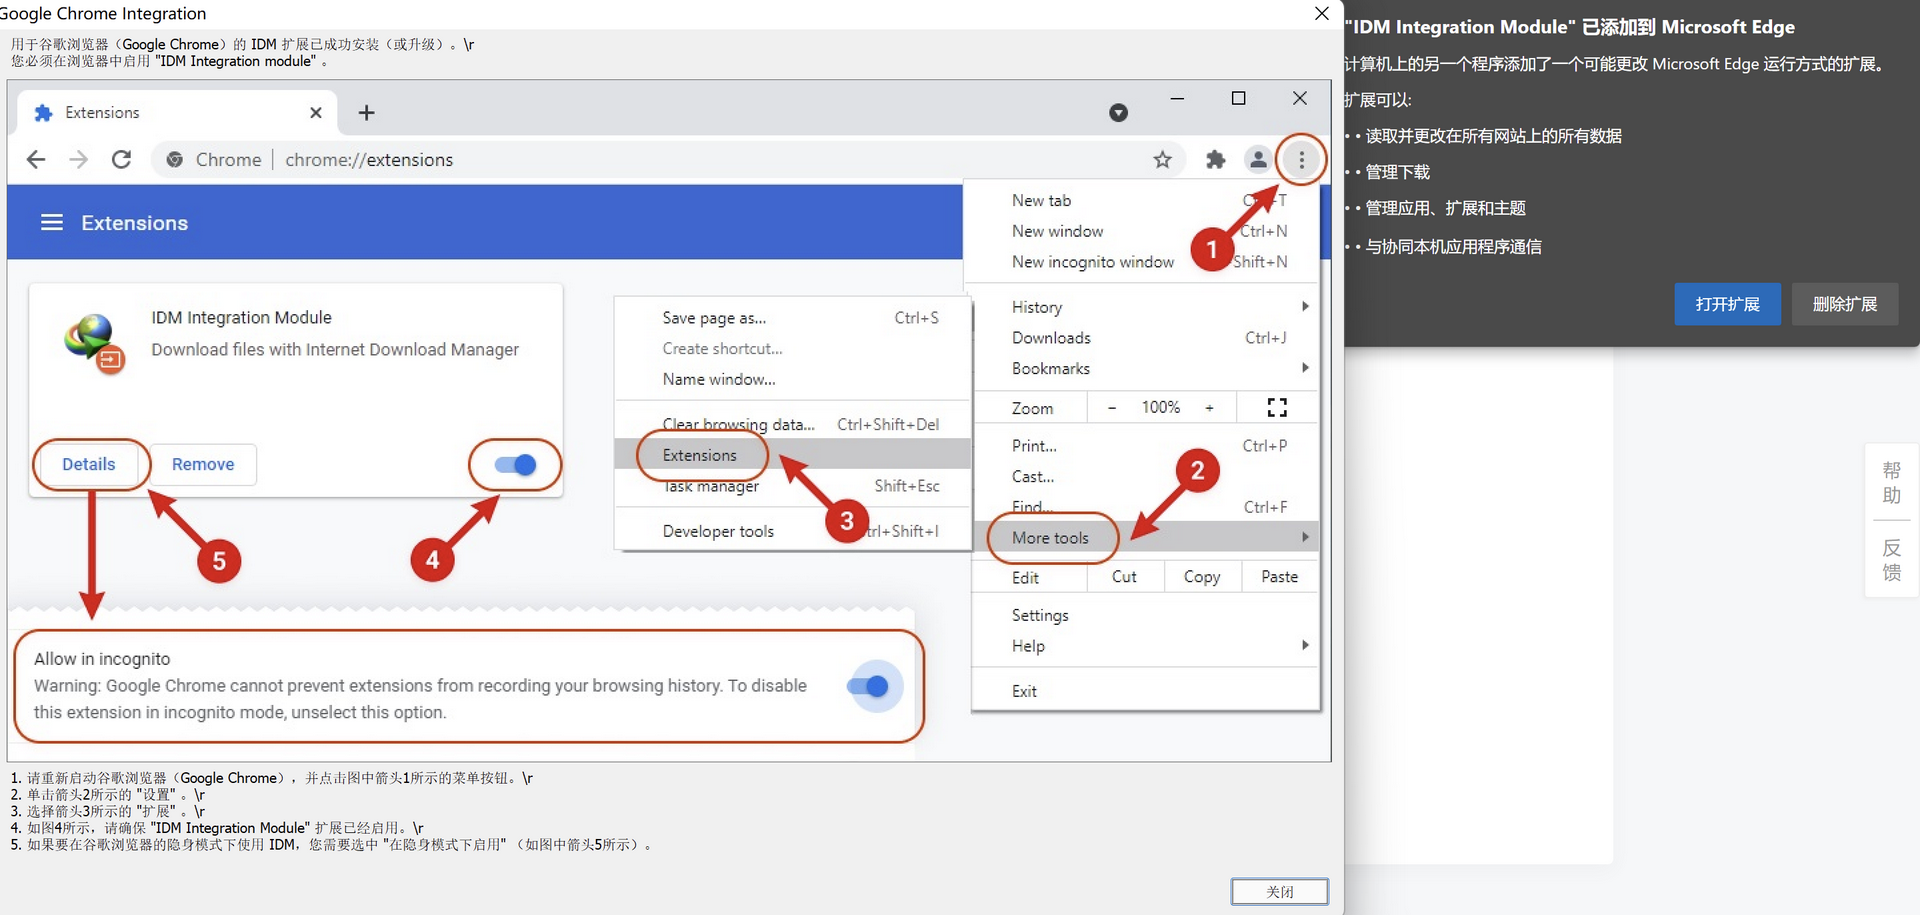
Task: Click the profile avatar icon
Action: tap(1258, 160)
